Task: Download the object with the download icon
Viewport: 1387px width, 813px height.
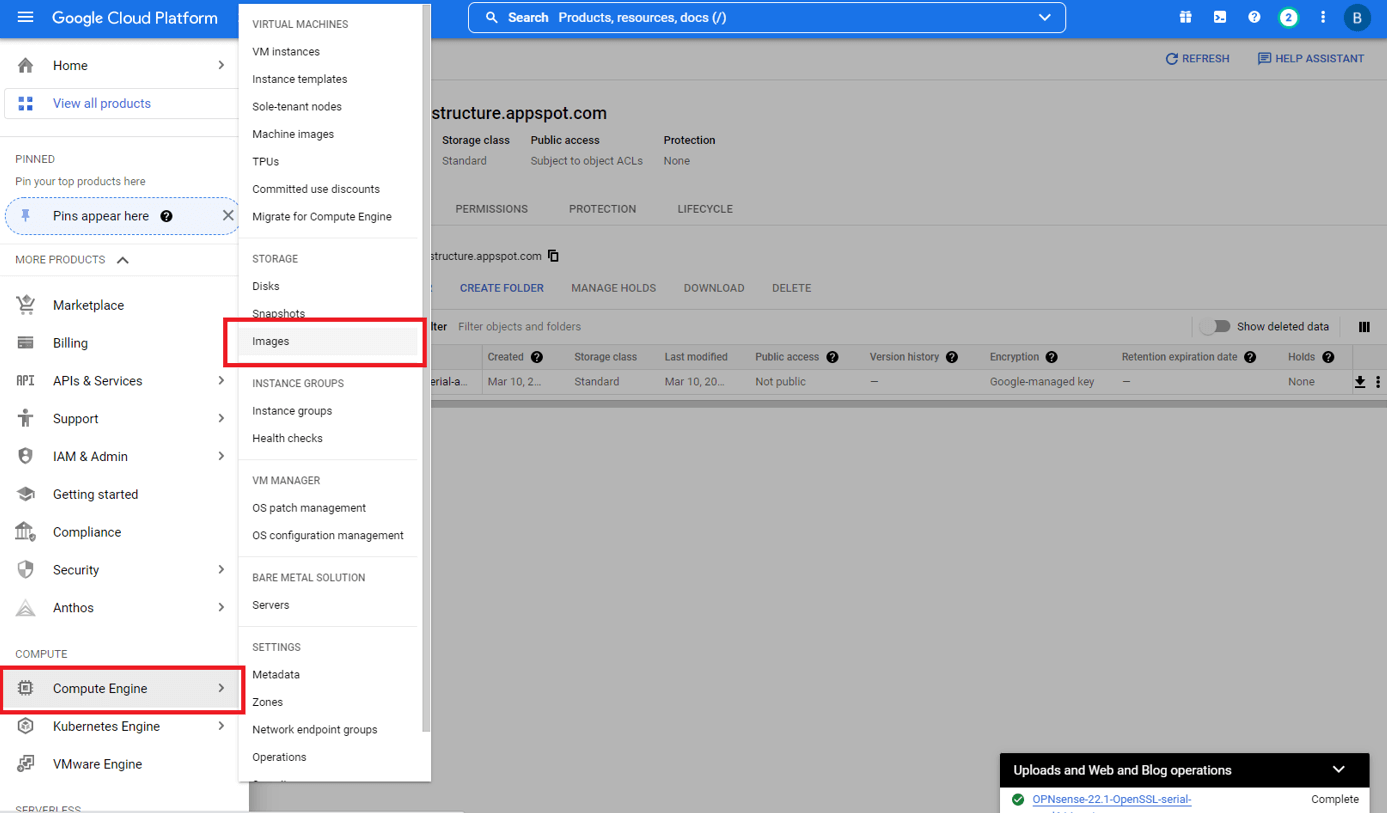Action: point(1360,382)
